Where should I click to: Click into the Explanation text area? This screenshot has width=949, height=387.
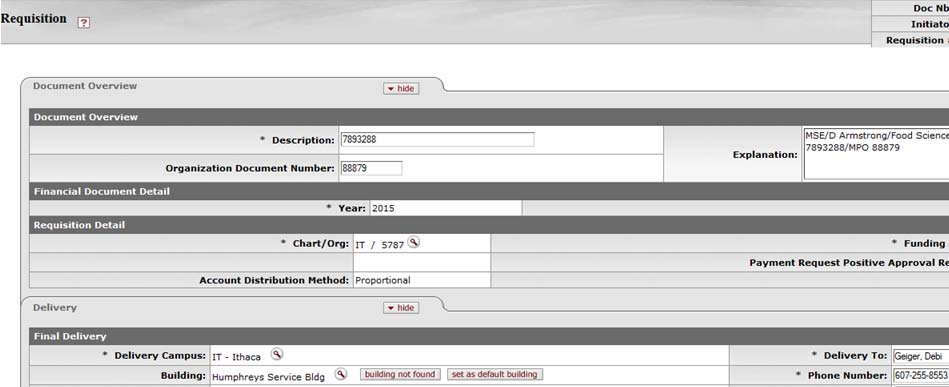[x=876, y=153]
